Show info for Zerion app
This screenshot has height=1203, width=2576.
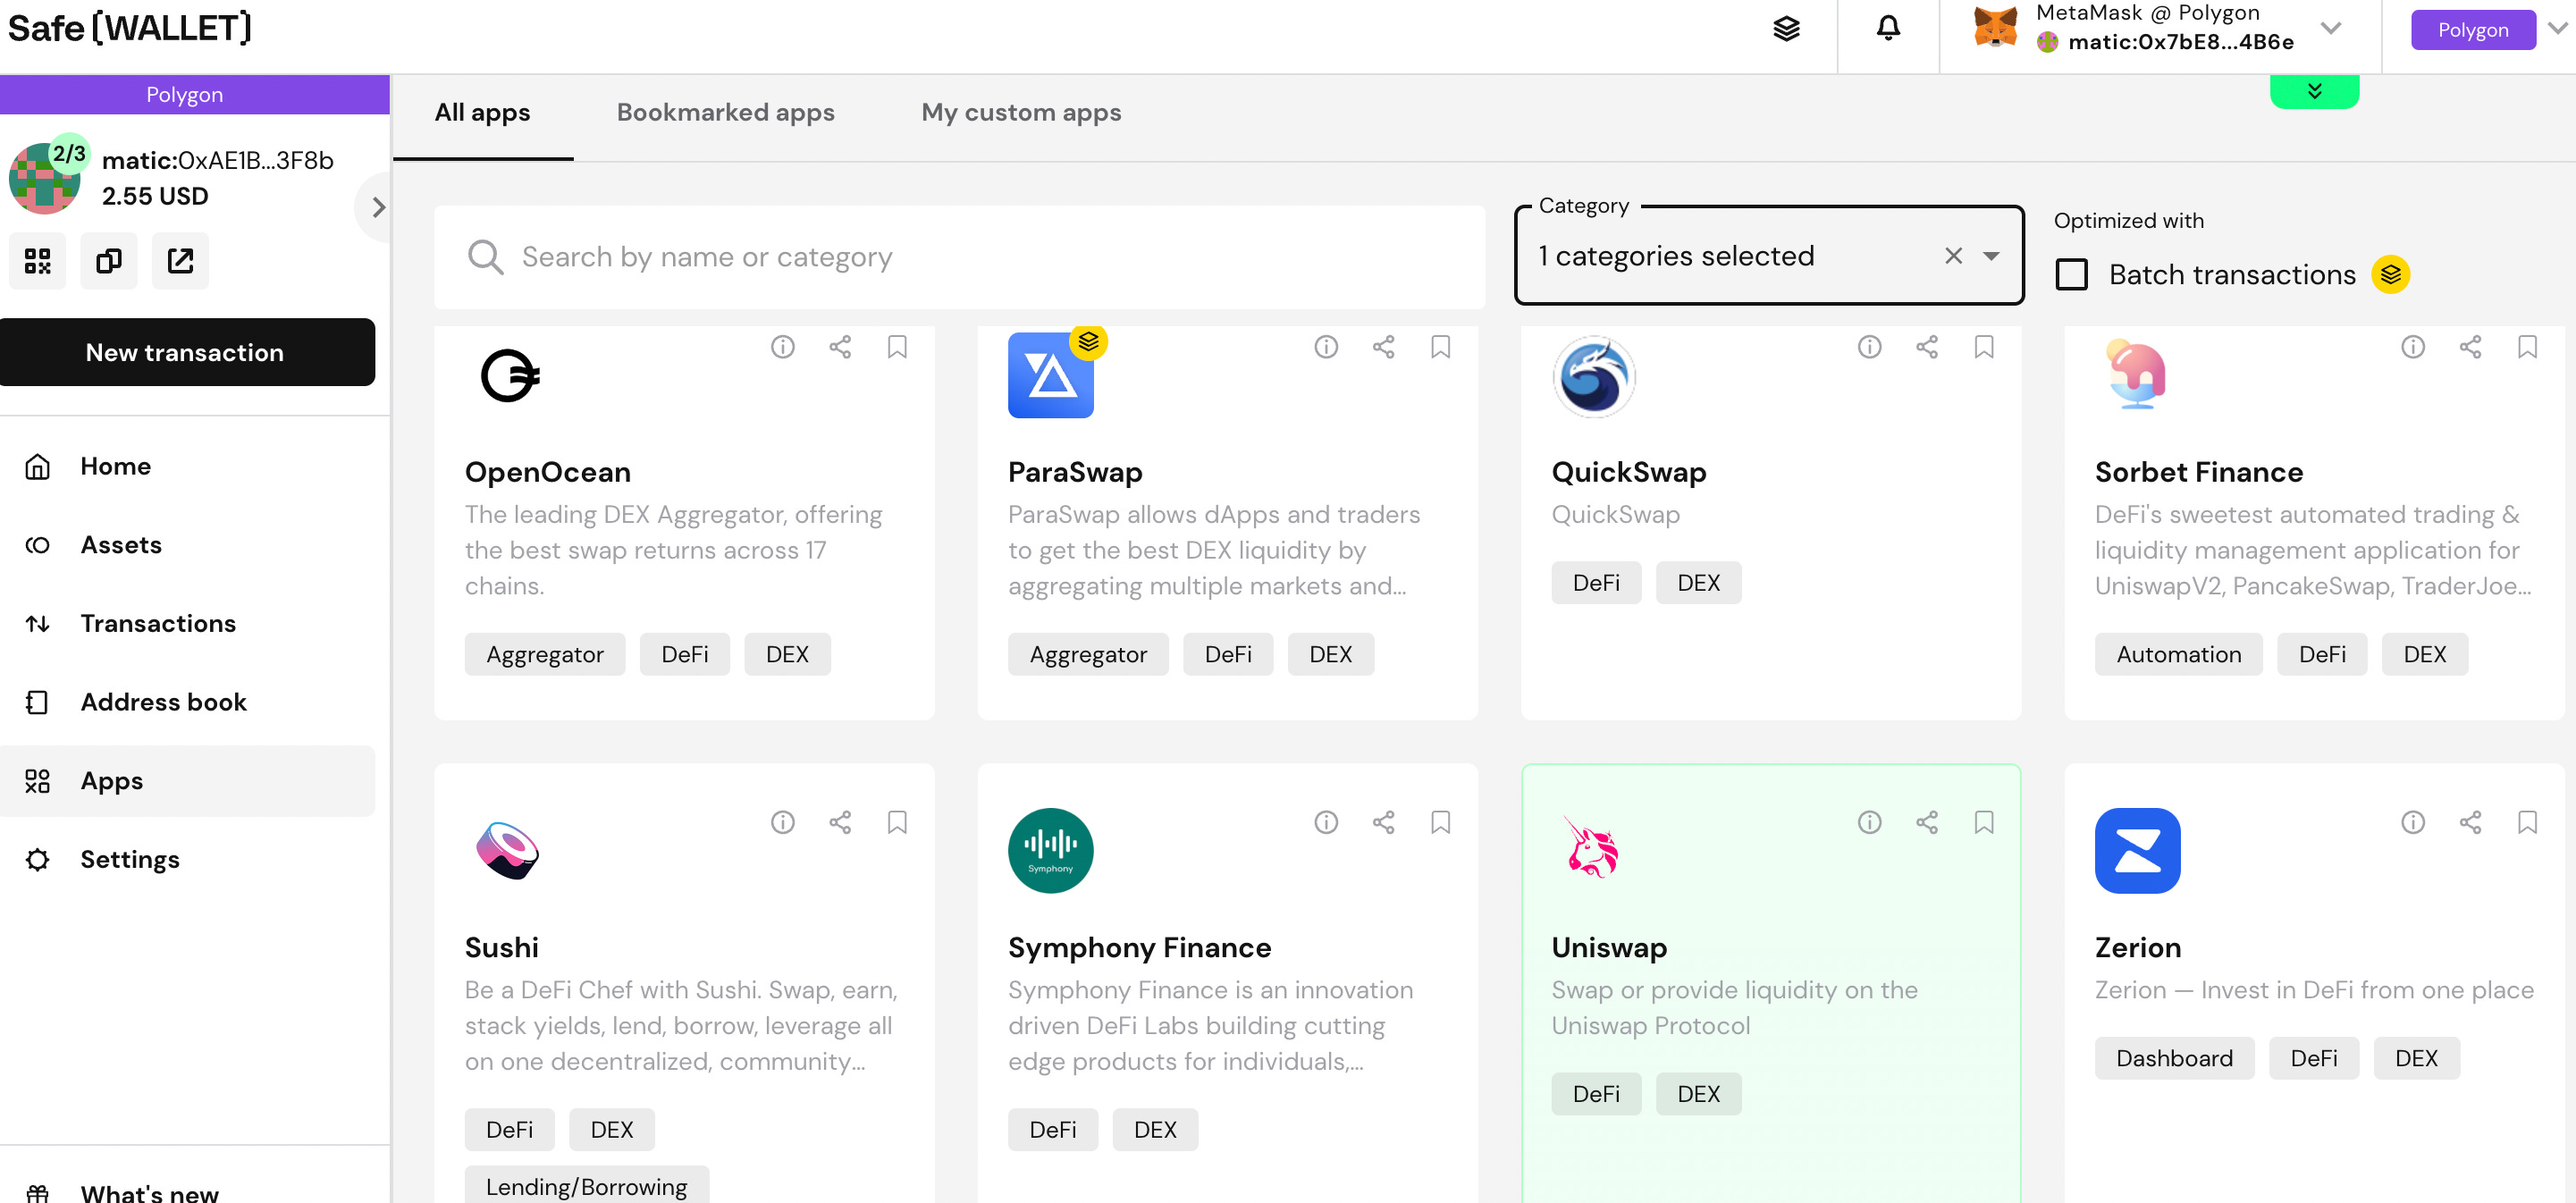click(2413, 822)
